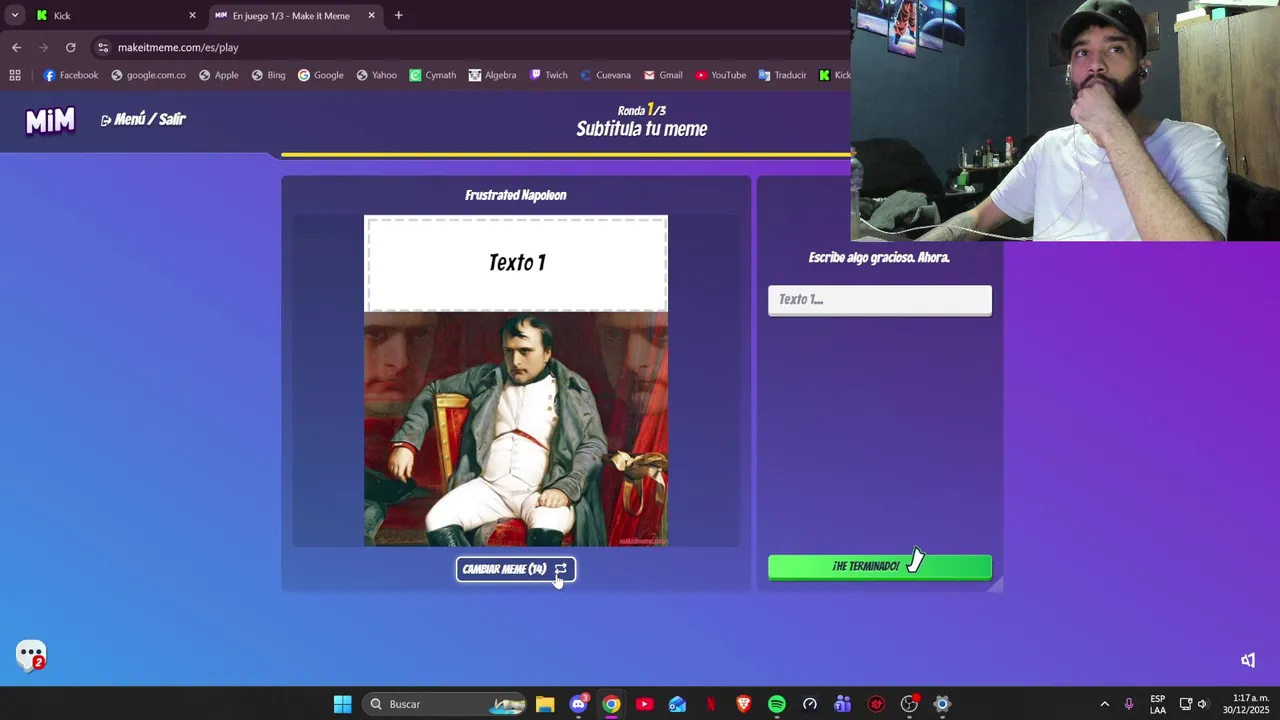Screen dimensions: 1280x720
Task: Change the ESP LAA keyboard layout
Action: (x=1158, y=704)
